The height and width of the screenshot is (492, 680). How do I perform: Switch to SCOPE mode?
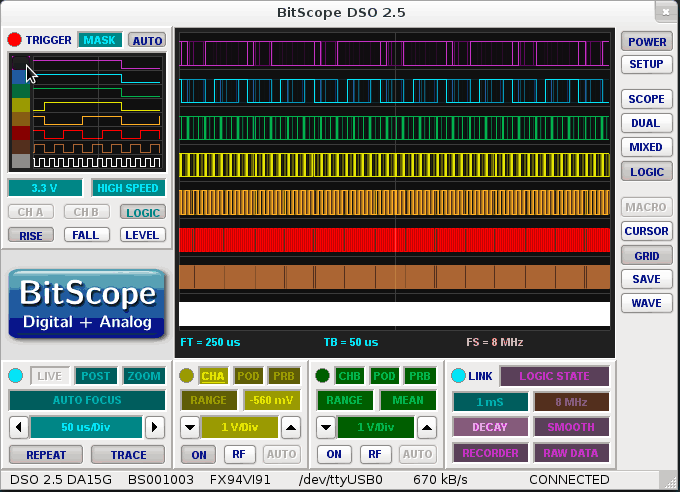click(x=647, y=99)
